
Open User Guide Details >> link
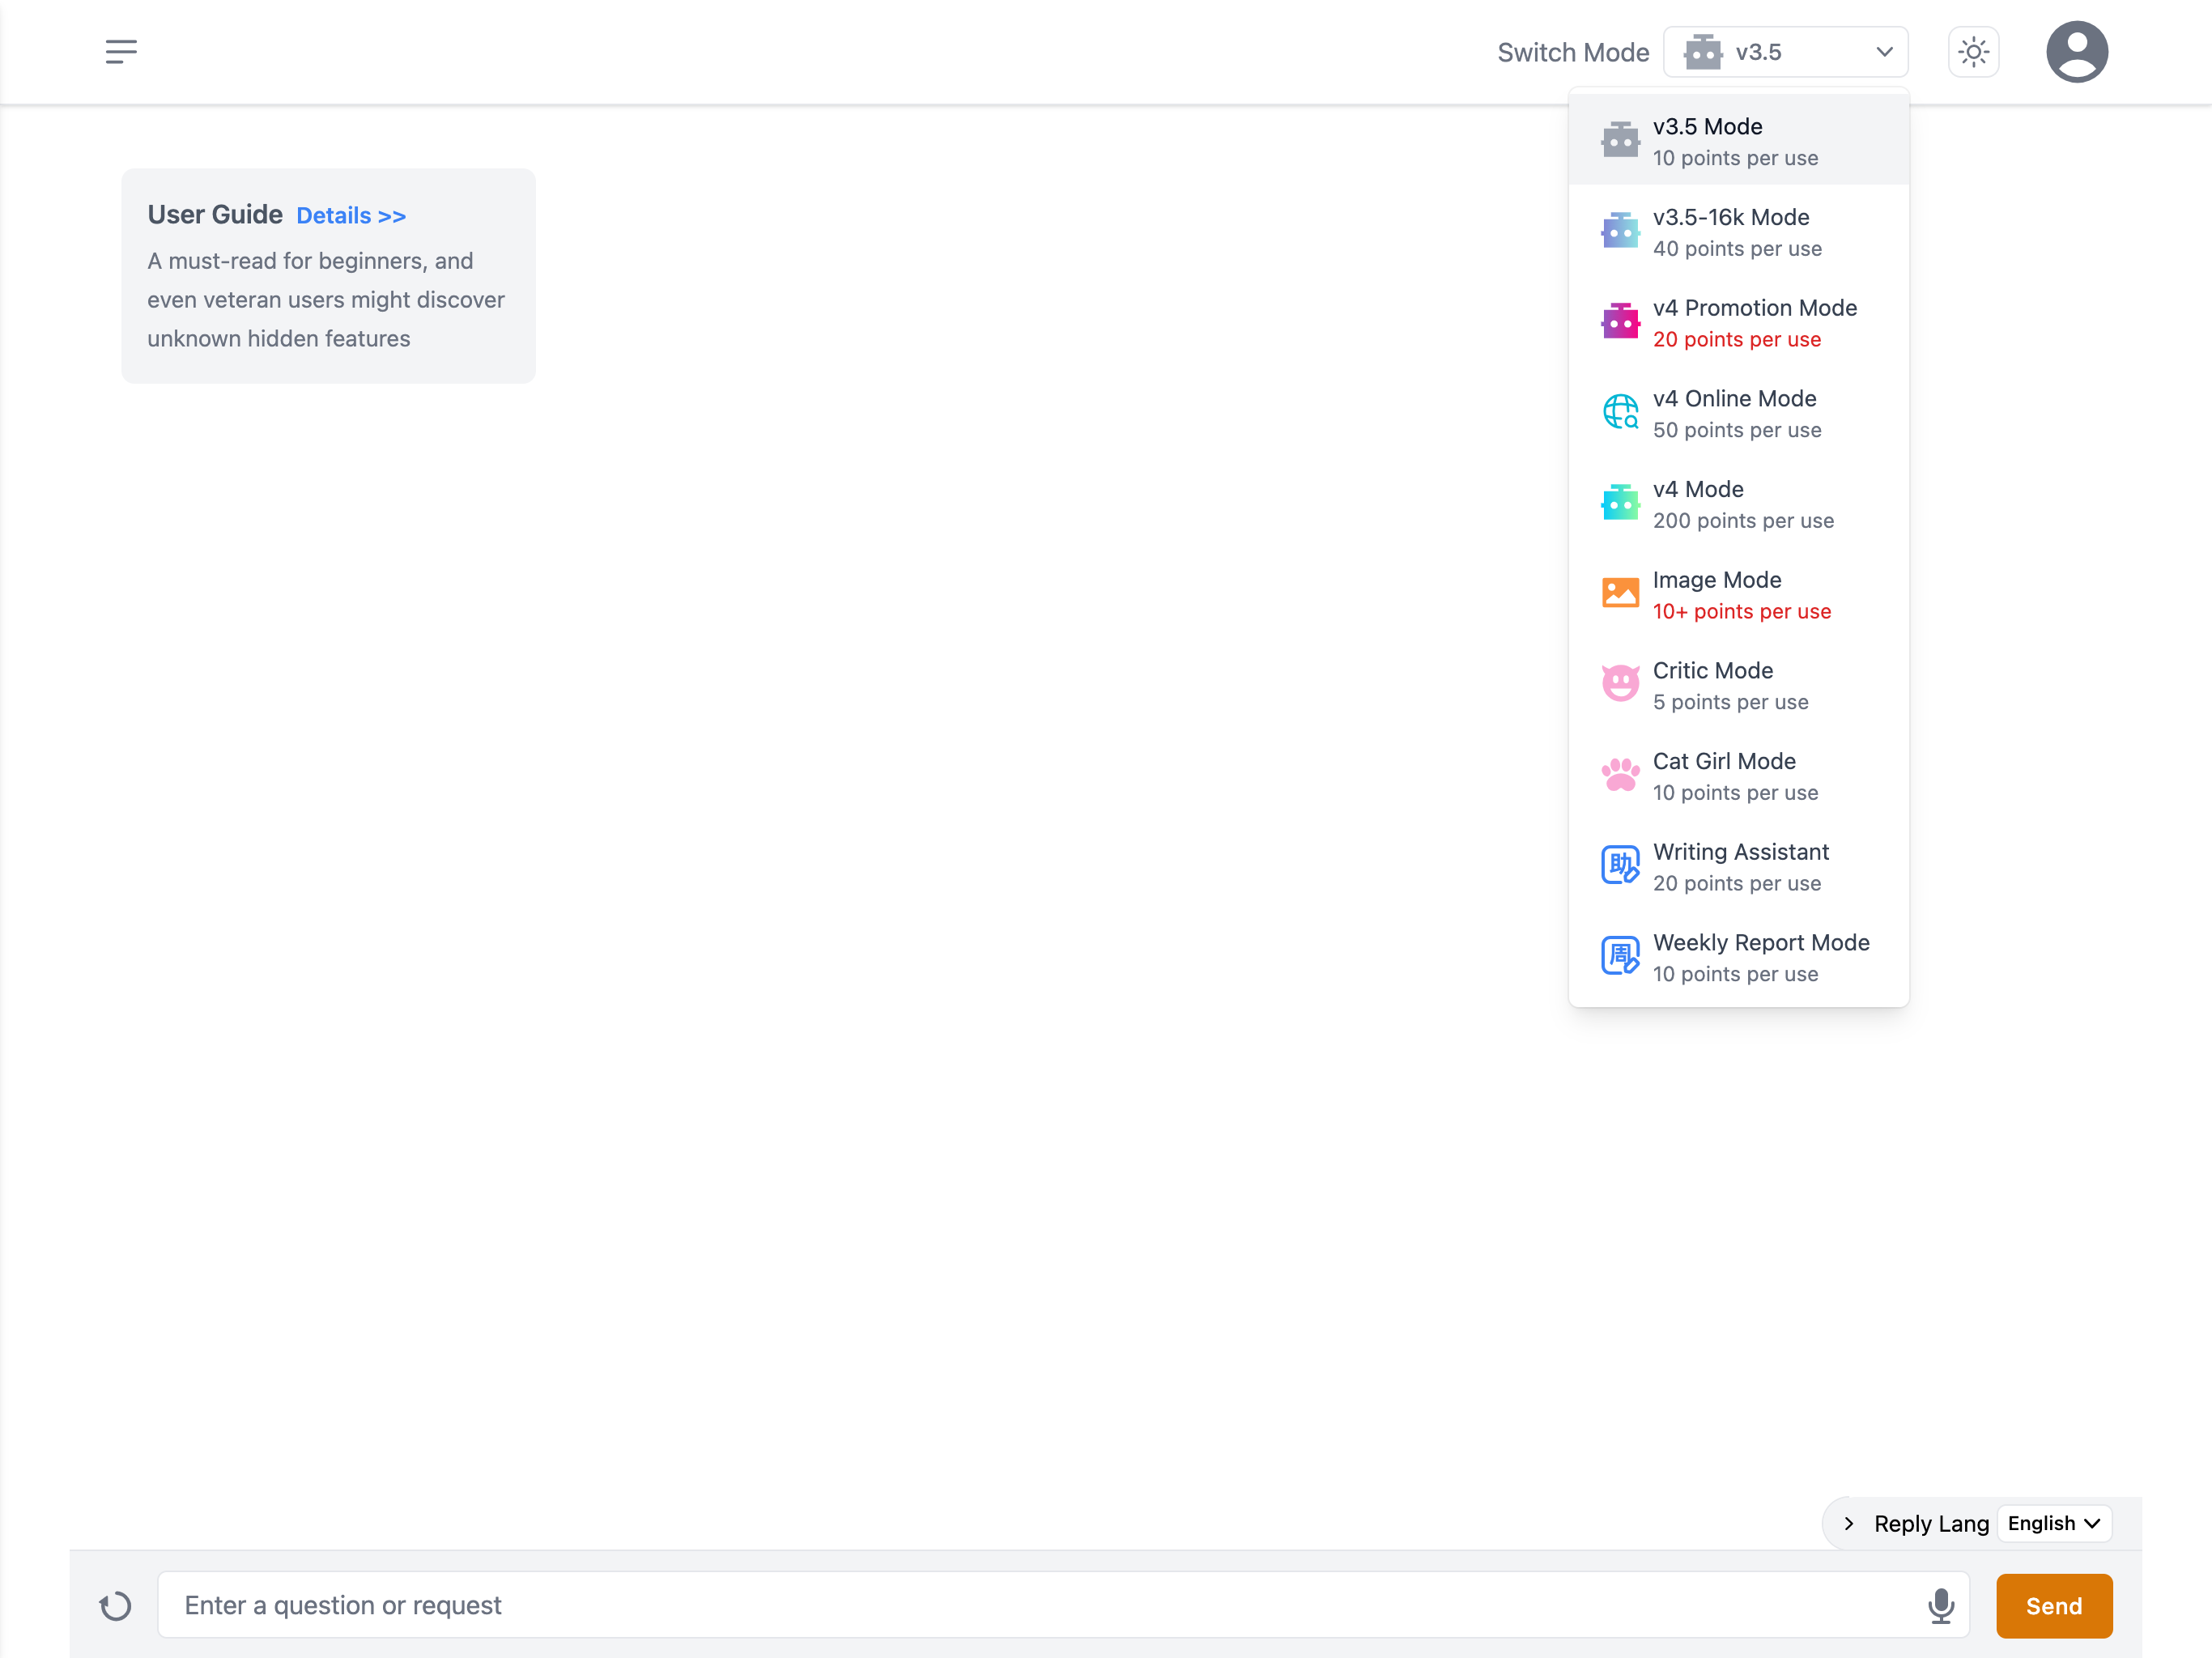[351, 216]
